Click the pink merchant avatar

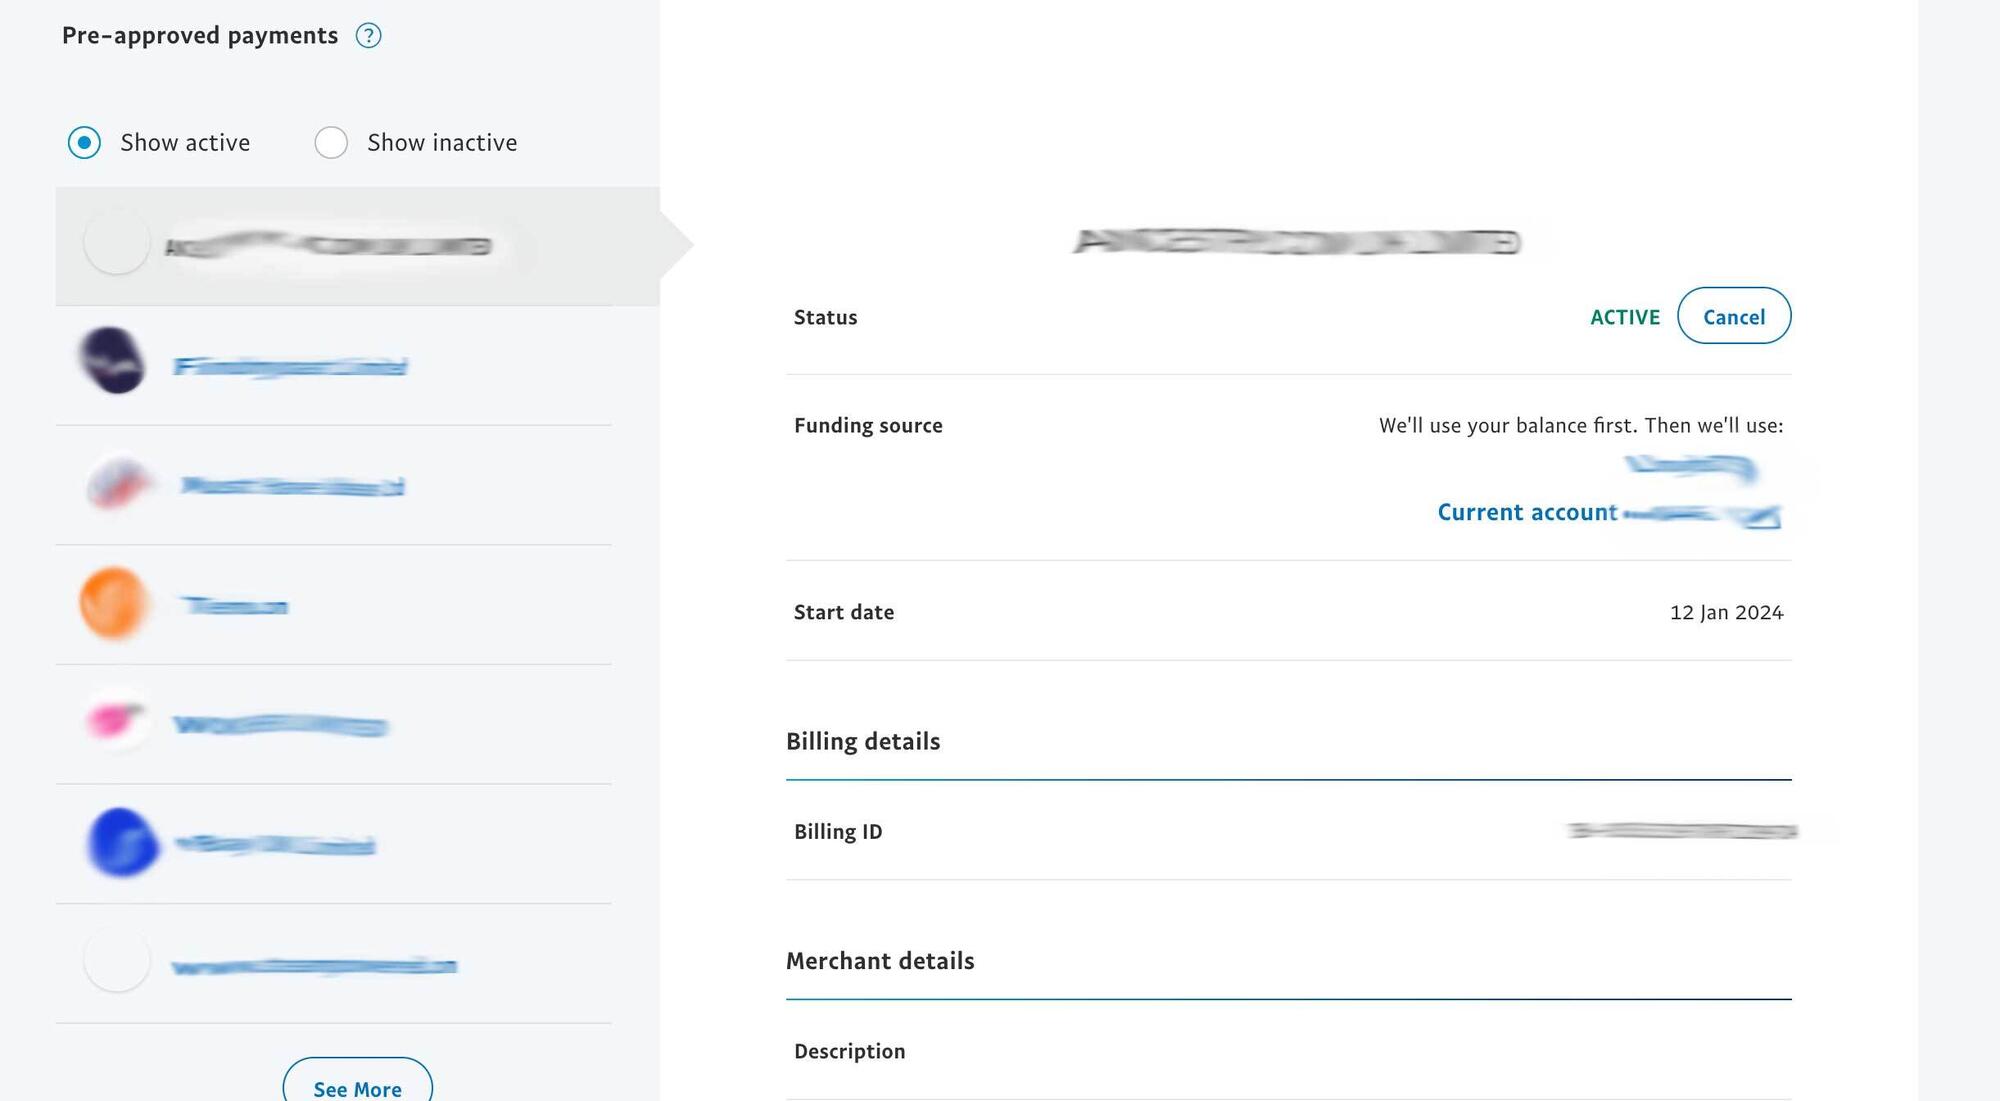tap(115, 720)
